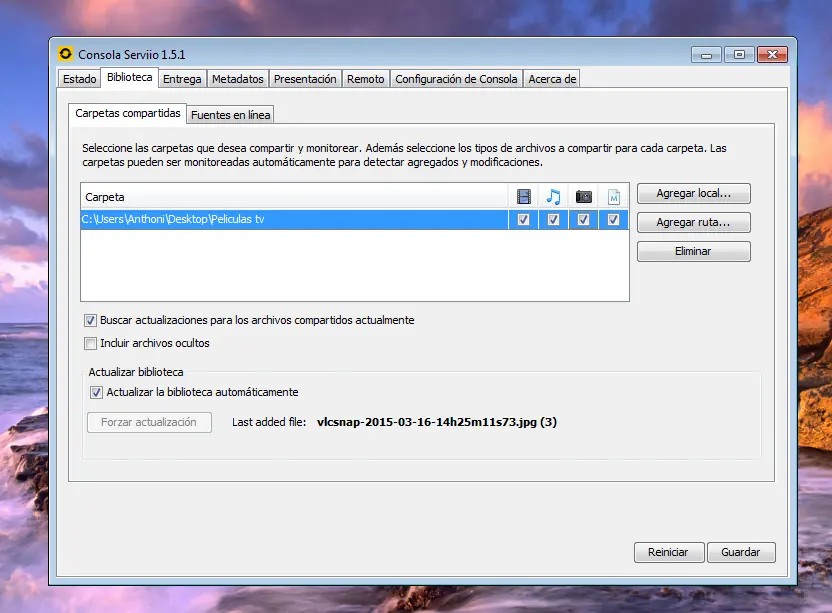Viewport: 832px width, 613px height.
Task: Select the Carpetas compartidas sub-tab
Action: tap(128, 113)
